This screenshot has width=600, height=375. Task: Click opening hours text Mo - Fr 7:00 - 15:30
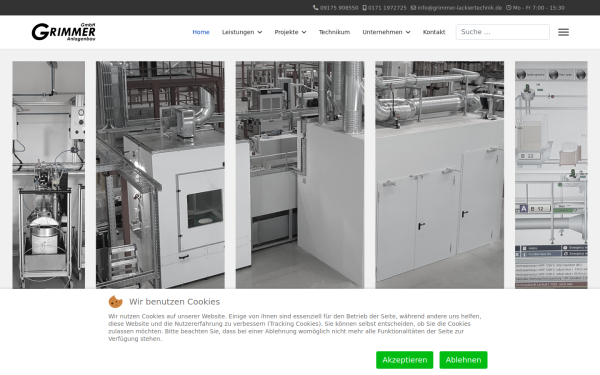coord(538,8)
